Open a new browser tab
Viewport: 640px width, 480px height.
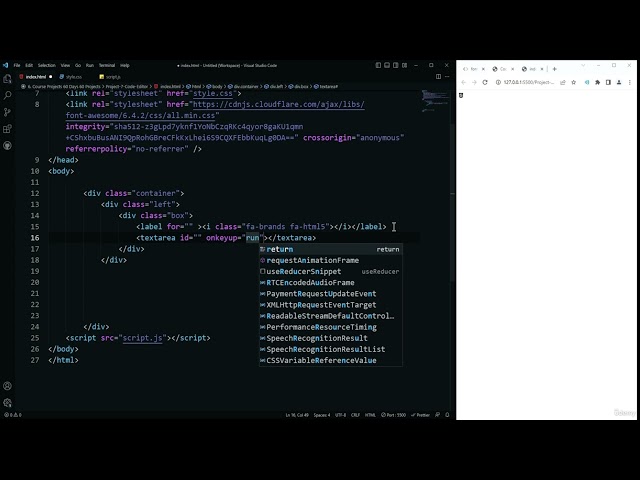[555, 69]
